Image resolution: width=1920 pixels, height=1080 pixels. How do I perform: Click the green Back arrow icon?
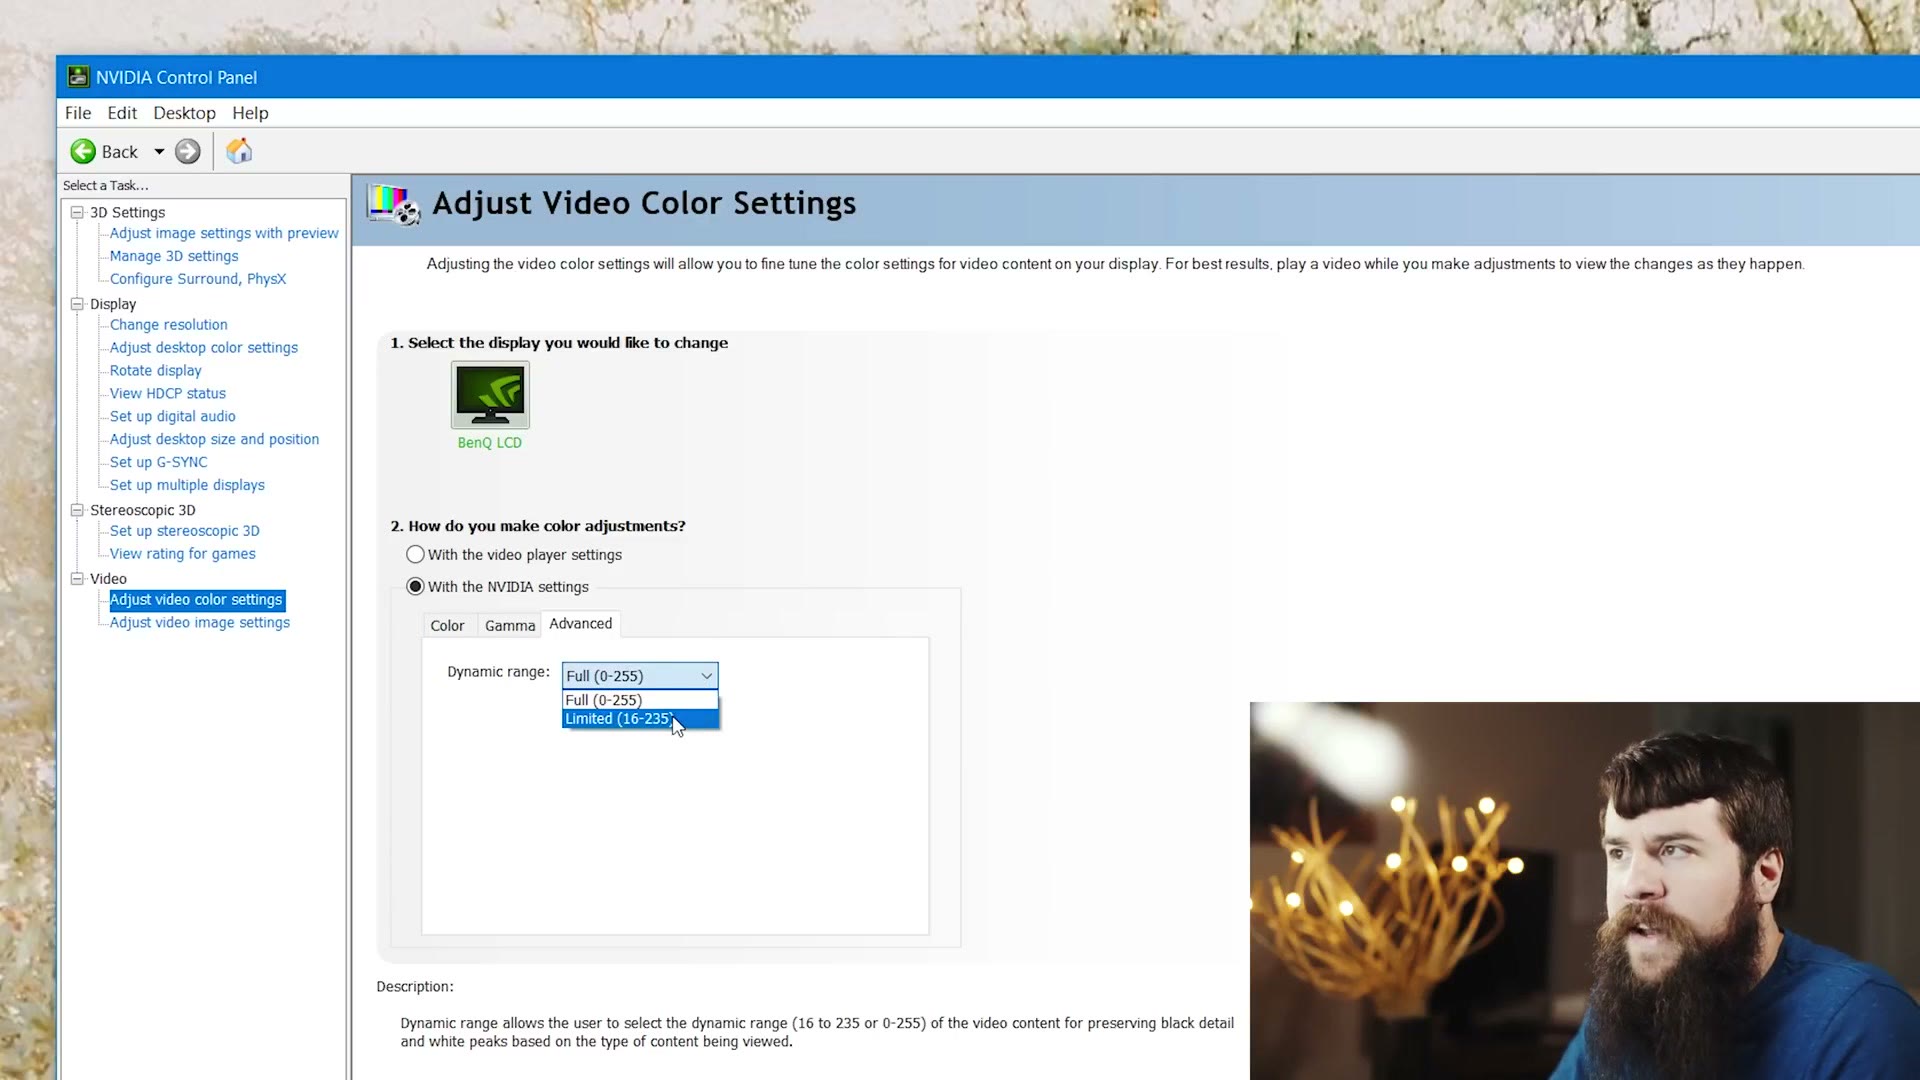83,151
